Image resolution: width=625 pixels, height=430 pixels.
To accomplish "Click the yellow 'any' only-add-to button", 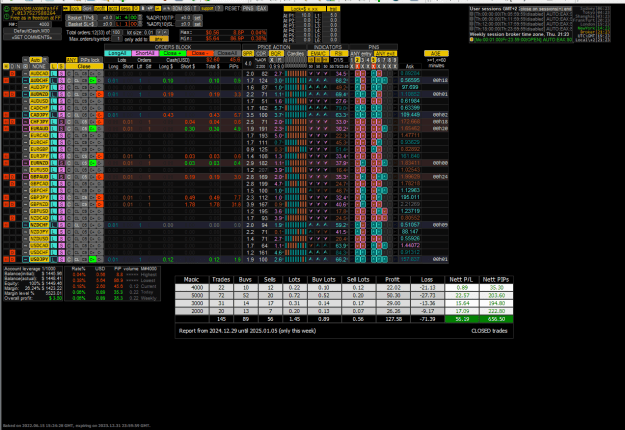I will [x=159, y=39].
